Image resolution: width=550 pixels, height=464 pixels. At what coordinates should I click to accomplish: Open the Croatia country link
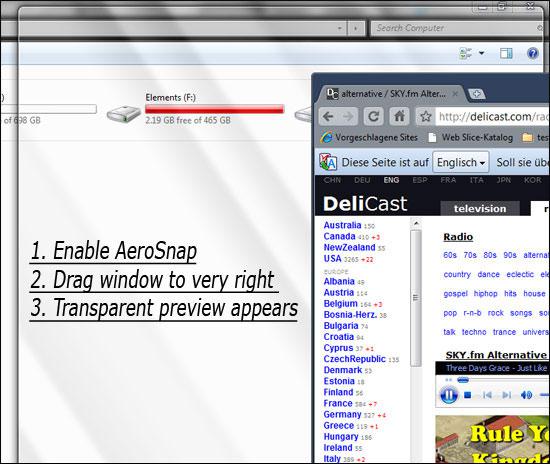pyautogui.click(x=339, y=337)
